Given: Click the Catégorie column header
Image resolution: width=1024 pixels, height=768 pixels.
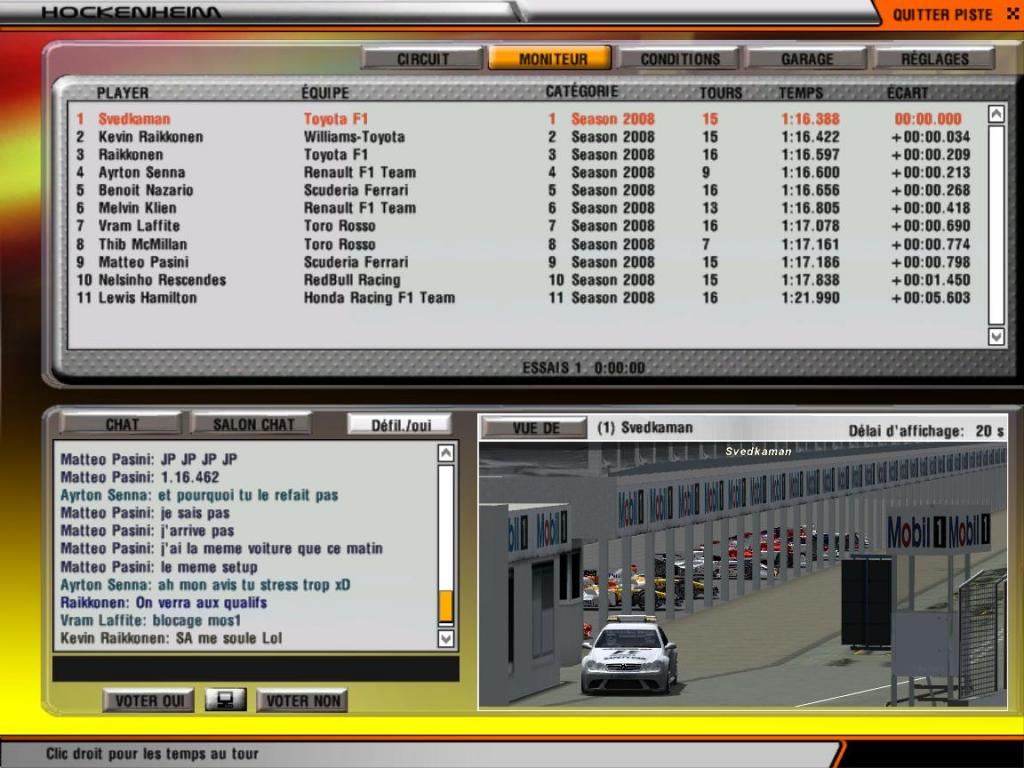Looking at the screenshot, I should pos(581,91).
